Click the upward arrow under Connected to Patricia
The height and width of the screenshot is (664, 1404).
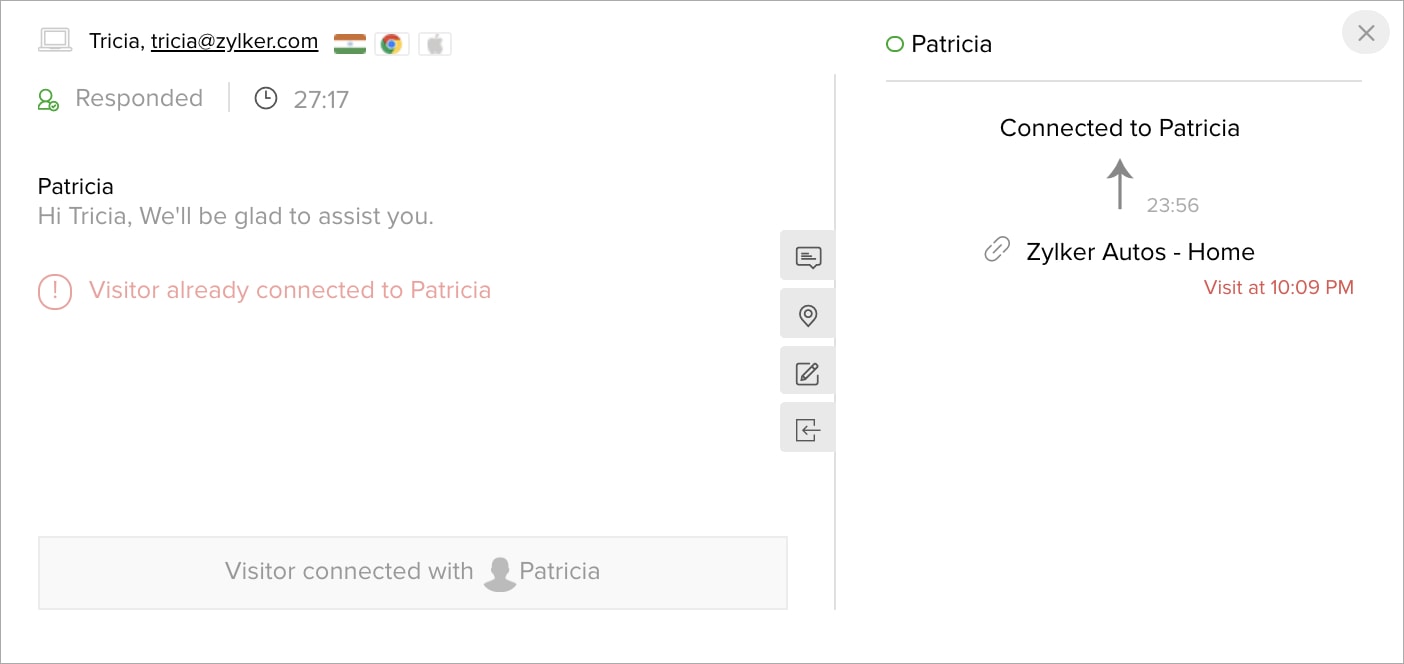click(1120, 183)
